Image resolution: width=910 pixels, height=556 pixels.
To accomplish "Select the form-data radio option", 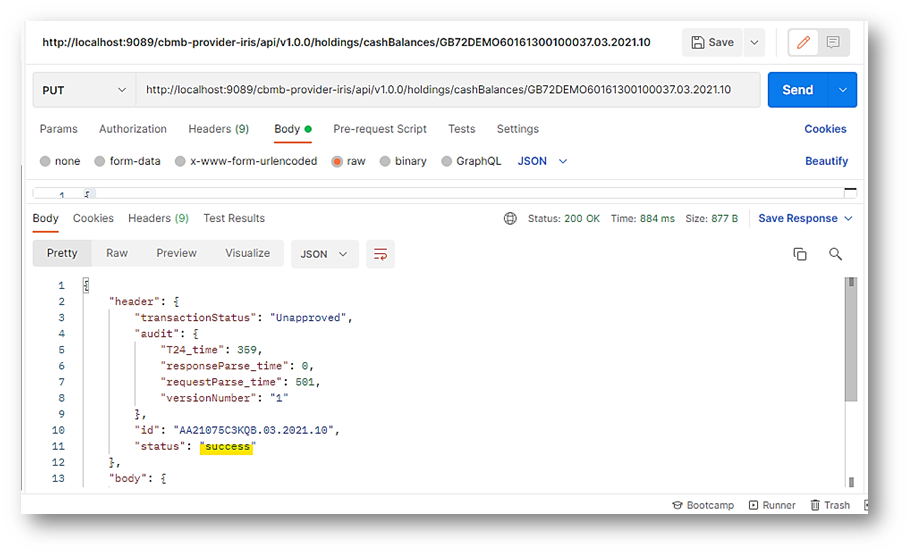I will click(100, 161).
